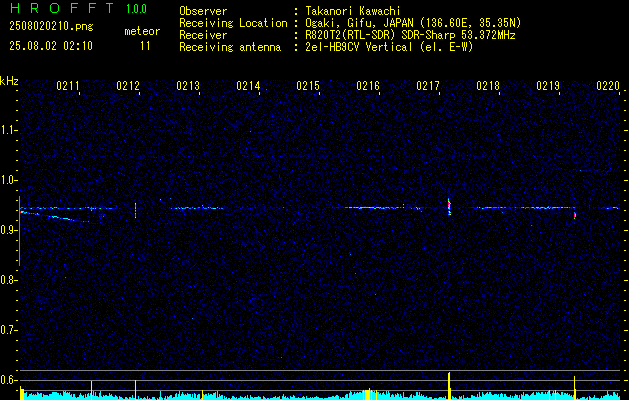Click the 0215 time axis marker
This screenshot has width=629, height=400.
[x=308, y=86]
